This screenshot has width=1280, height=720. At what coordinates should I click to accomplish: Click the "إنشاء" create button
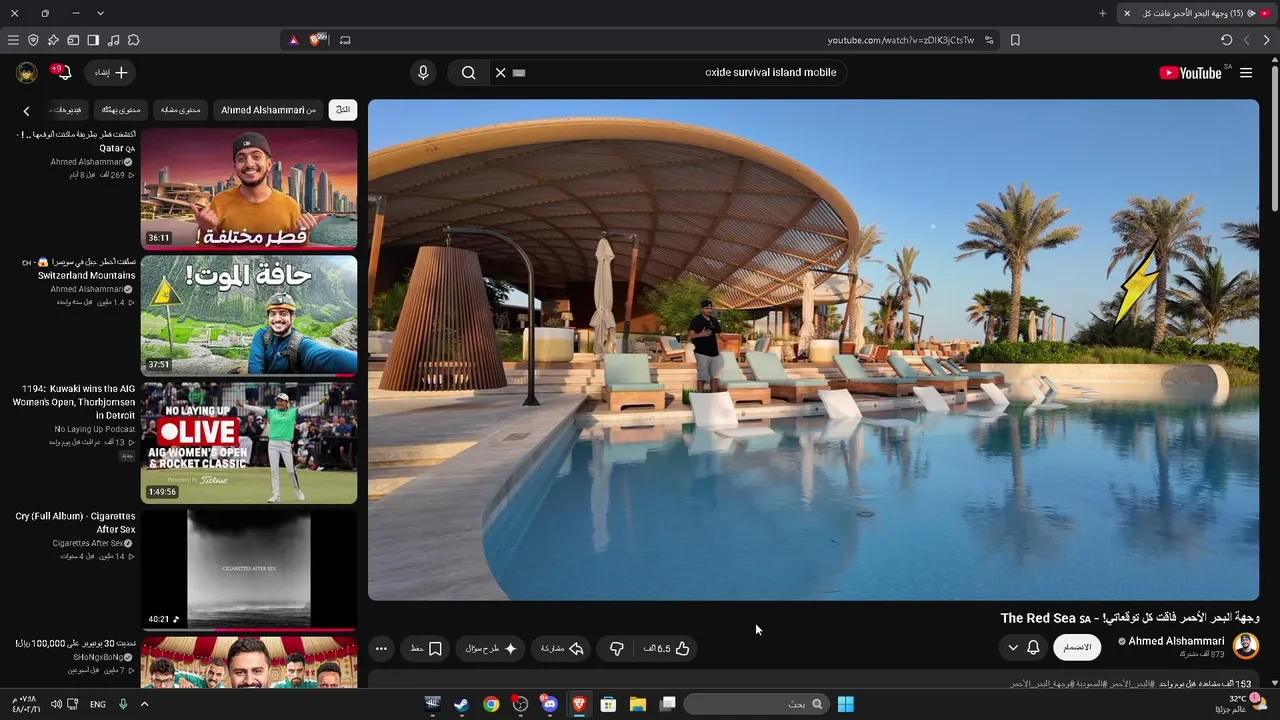click(x=110, y=73)
